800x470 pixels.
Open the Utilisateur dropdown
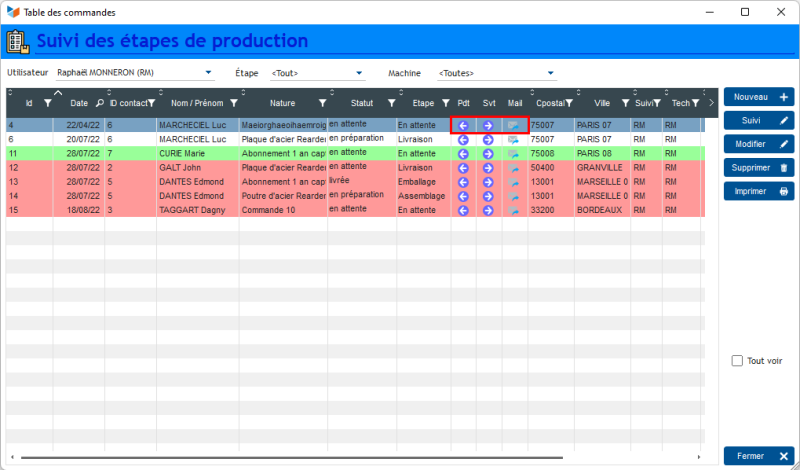(x=208, y=73)
